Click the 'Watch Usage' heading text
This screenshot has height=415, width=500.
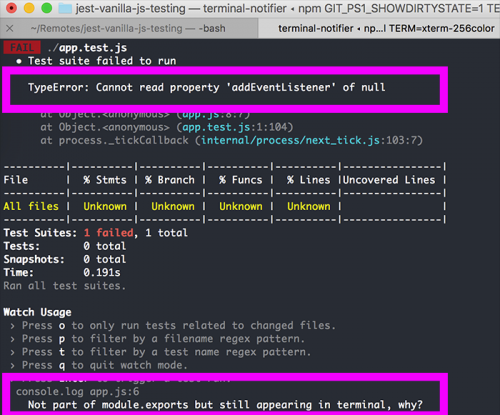click(x=37, y=312)
